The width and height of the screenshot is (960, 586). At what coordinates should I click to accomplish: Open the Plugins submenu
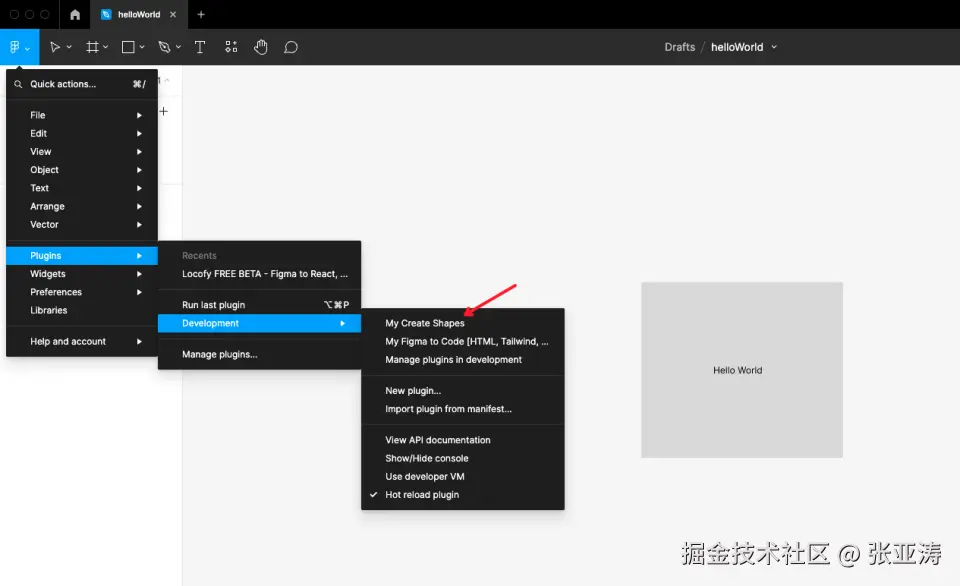coord(82,255)
